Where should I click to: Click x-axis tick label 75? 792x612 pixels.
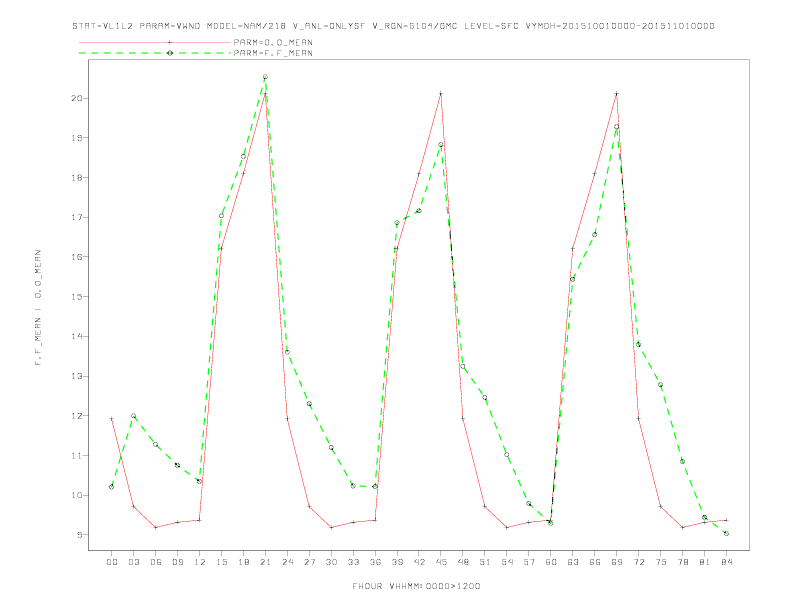click(661, 562)
